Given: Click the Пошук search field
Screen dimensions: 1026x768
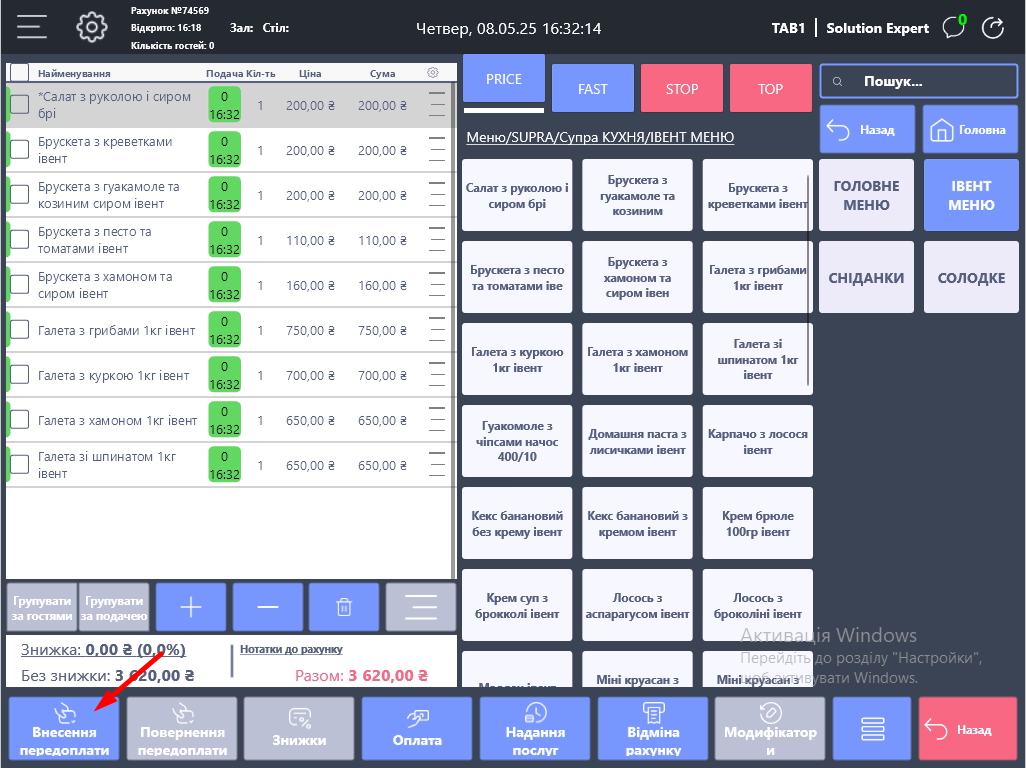Looking at the screenshot, I should 918,81.
